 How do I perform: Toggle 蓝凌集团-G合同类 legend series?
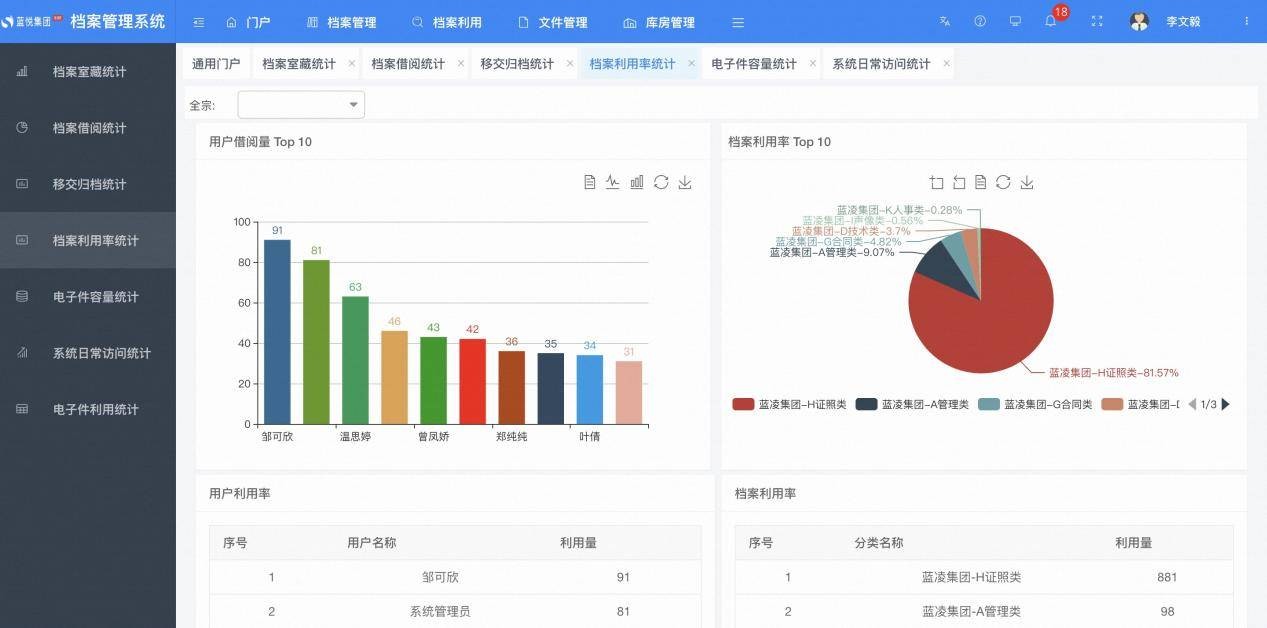pyautogui.click(x=1035, y=404)
